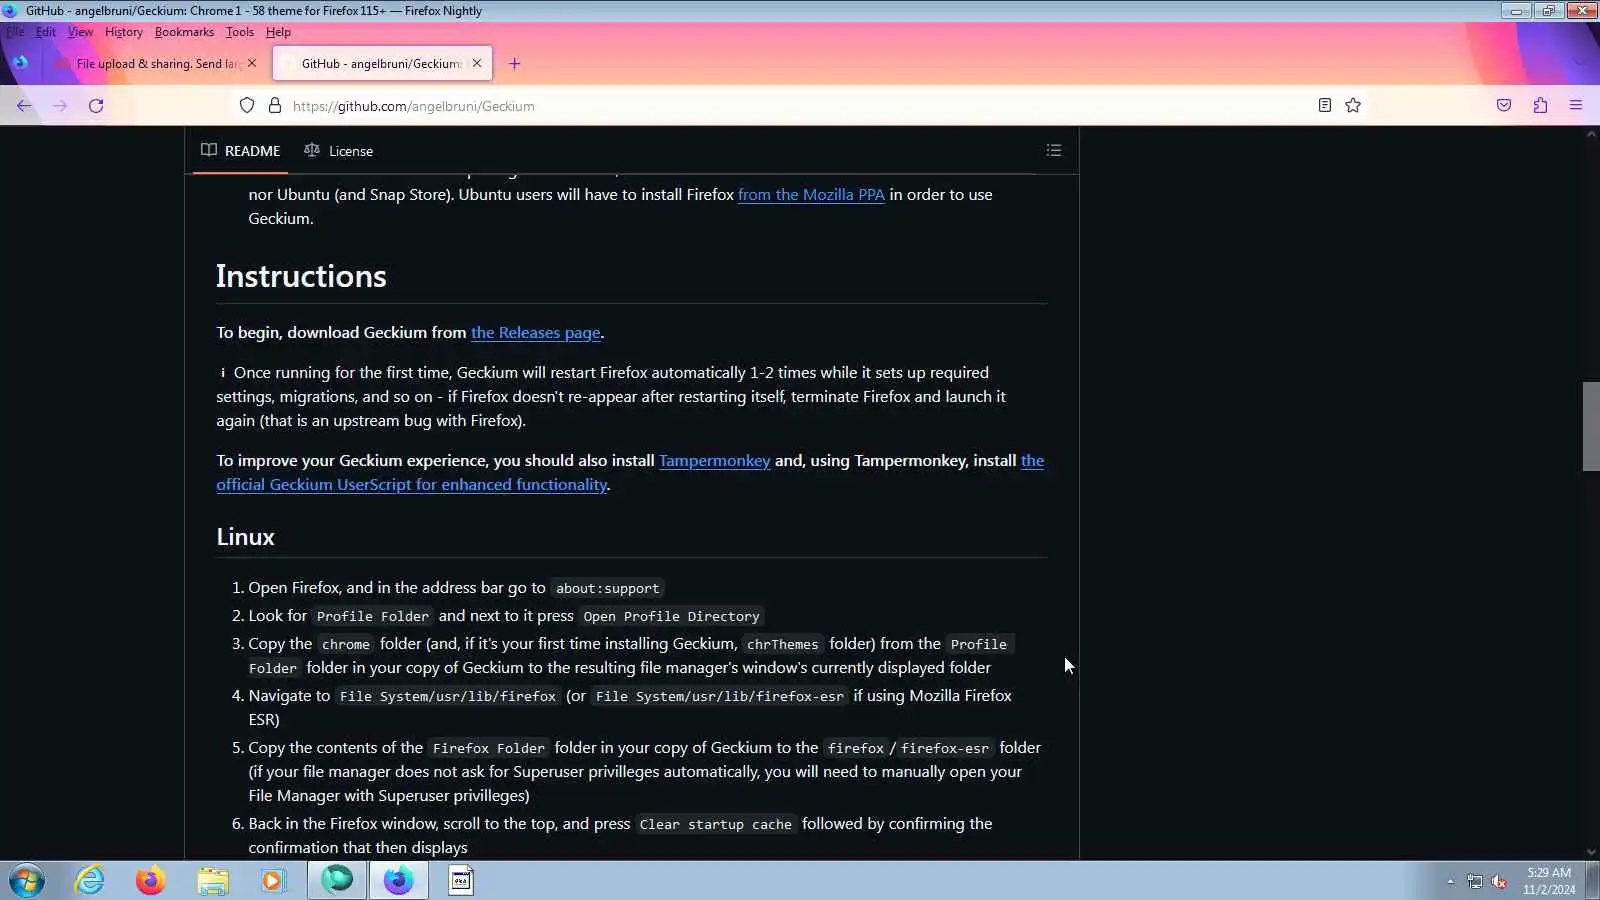This screenshot has height=900, width=1600.
Task: Open the File menu
Action: click(15, 32)
